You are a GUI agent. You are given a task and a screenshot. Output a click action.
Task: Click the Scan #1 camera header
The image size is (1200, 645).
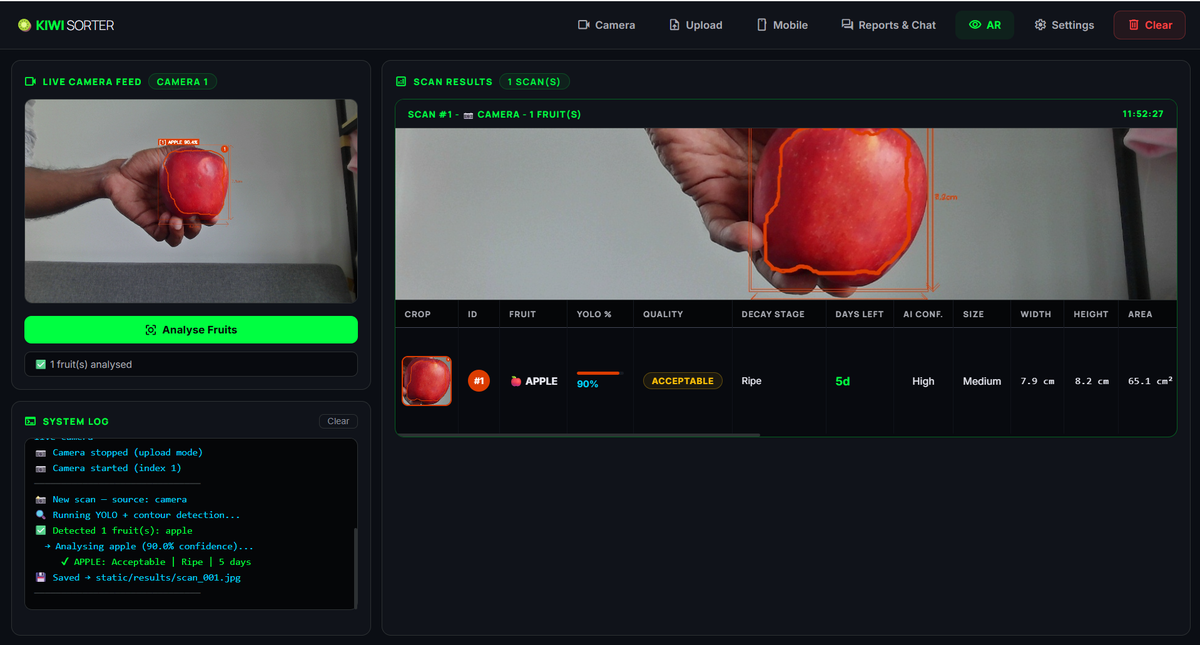point(494,114)
